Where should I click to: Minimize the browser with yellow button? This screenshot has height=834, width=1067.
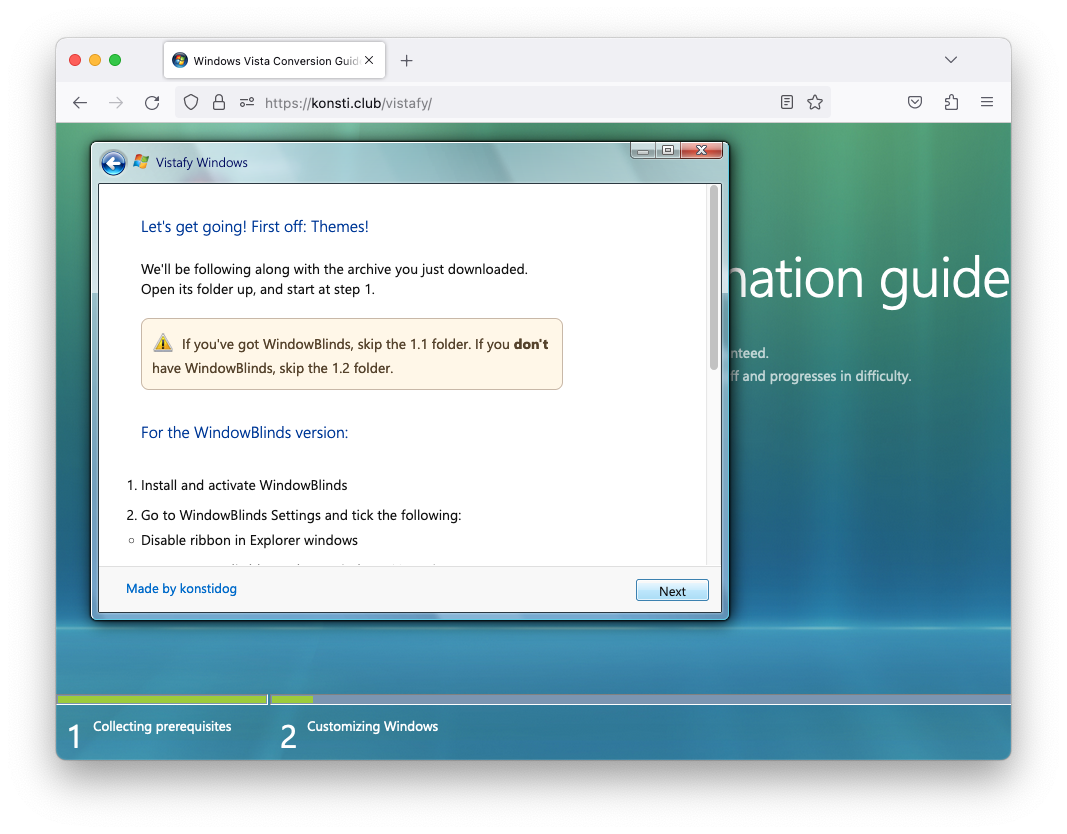tap(95, 60)
